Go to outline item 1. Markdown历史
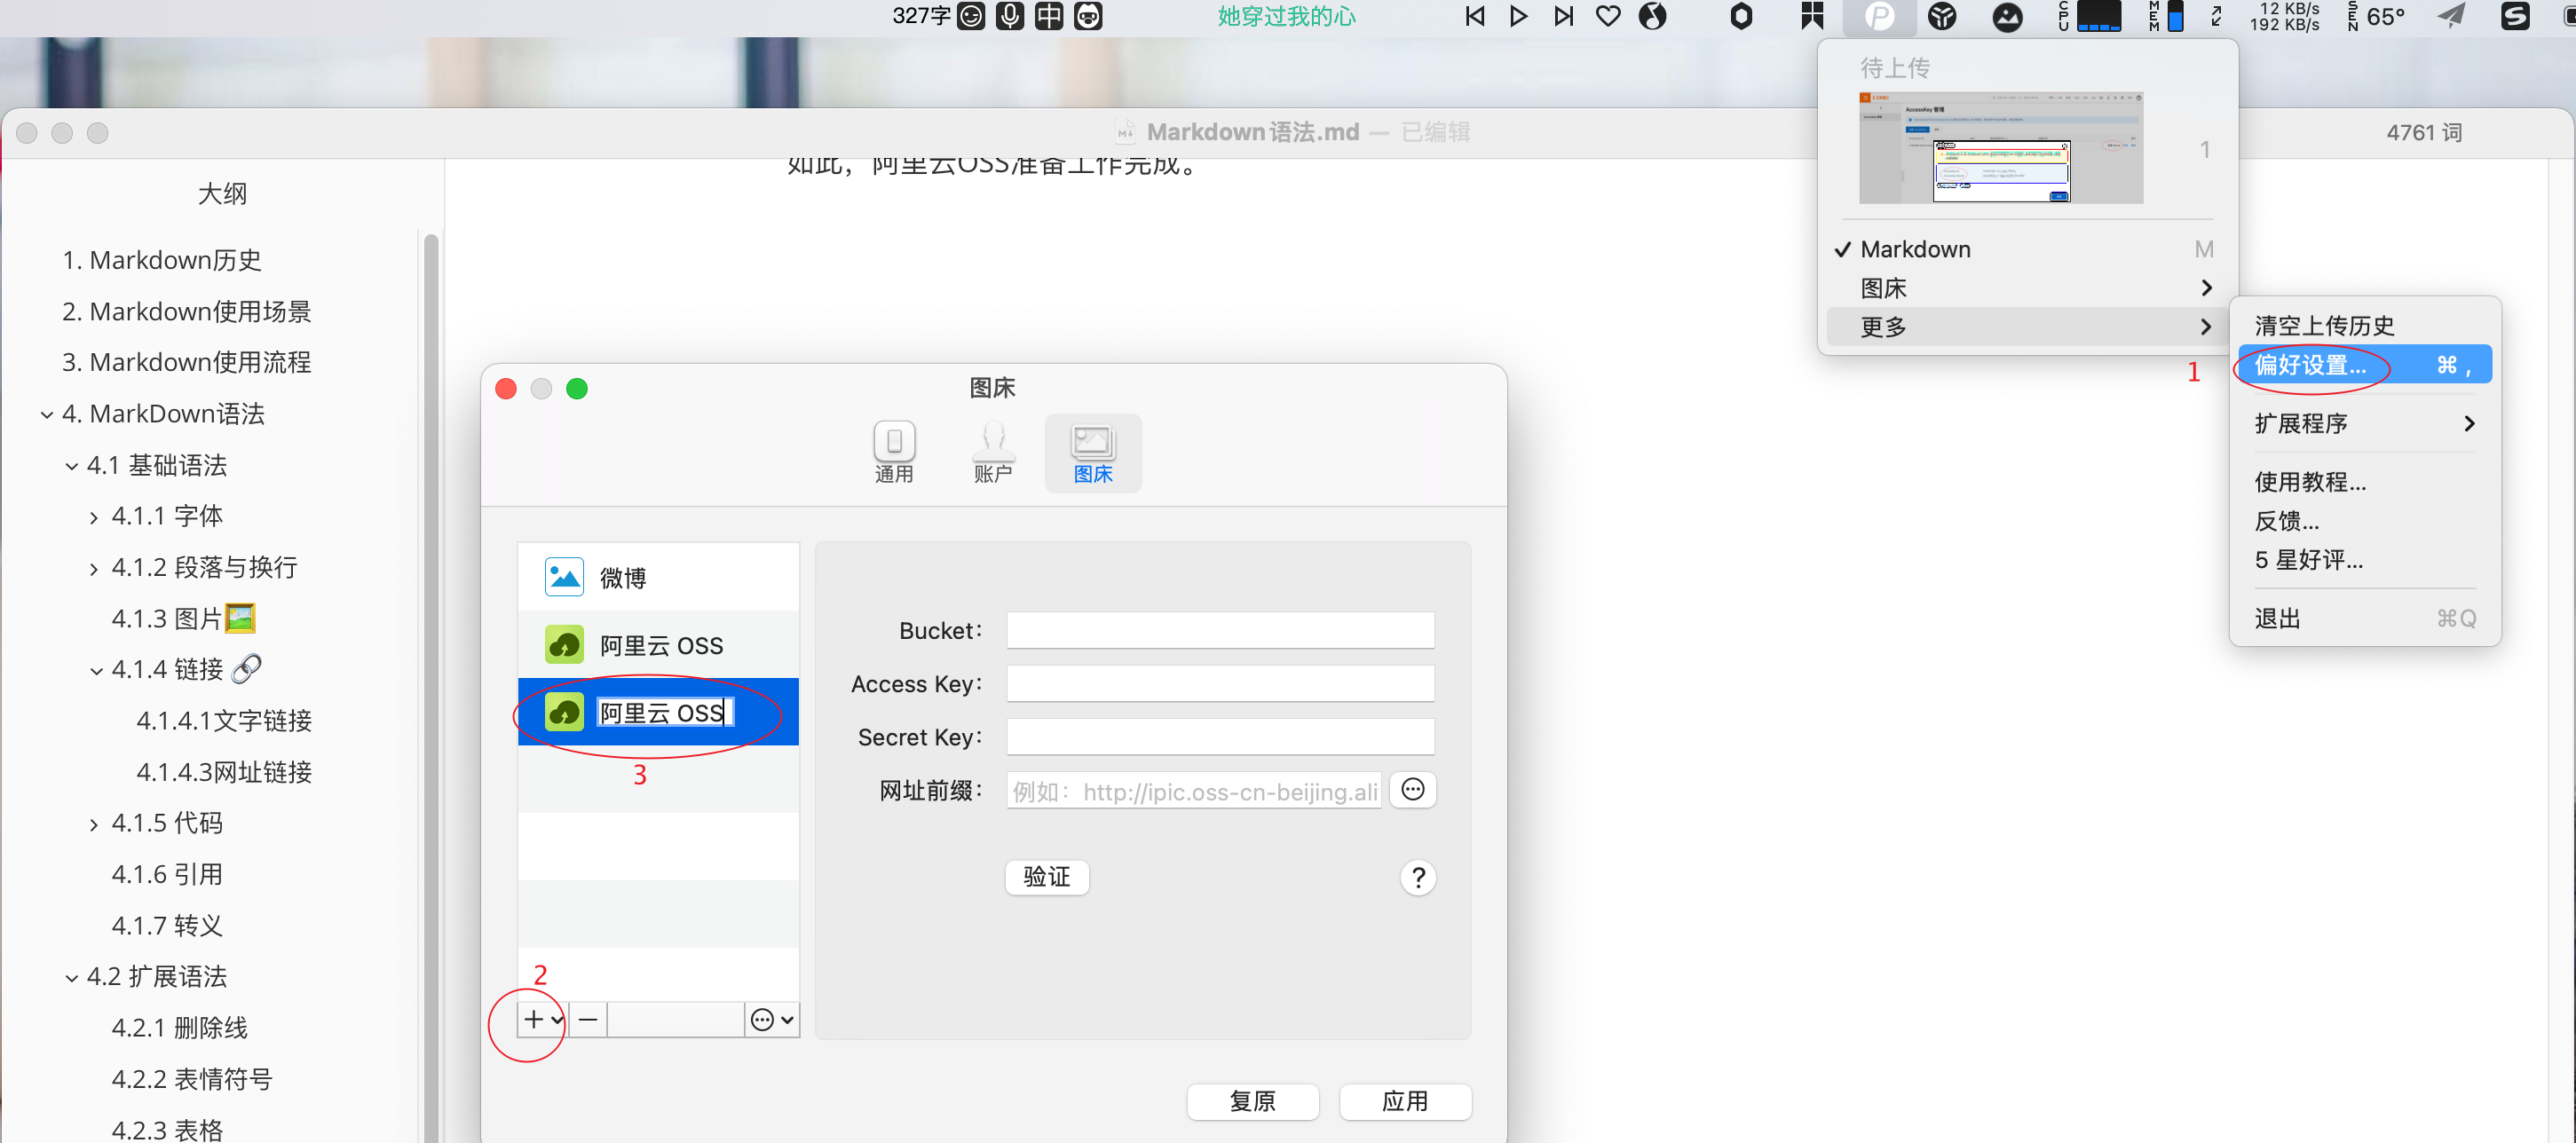2576x1143 pixels. (x=162, y=260)
